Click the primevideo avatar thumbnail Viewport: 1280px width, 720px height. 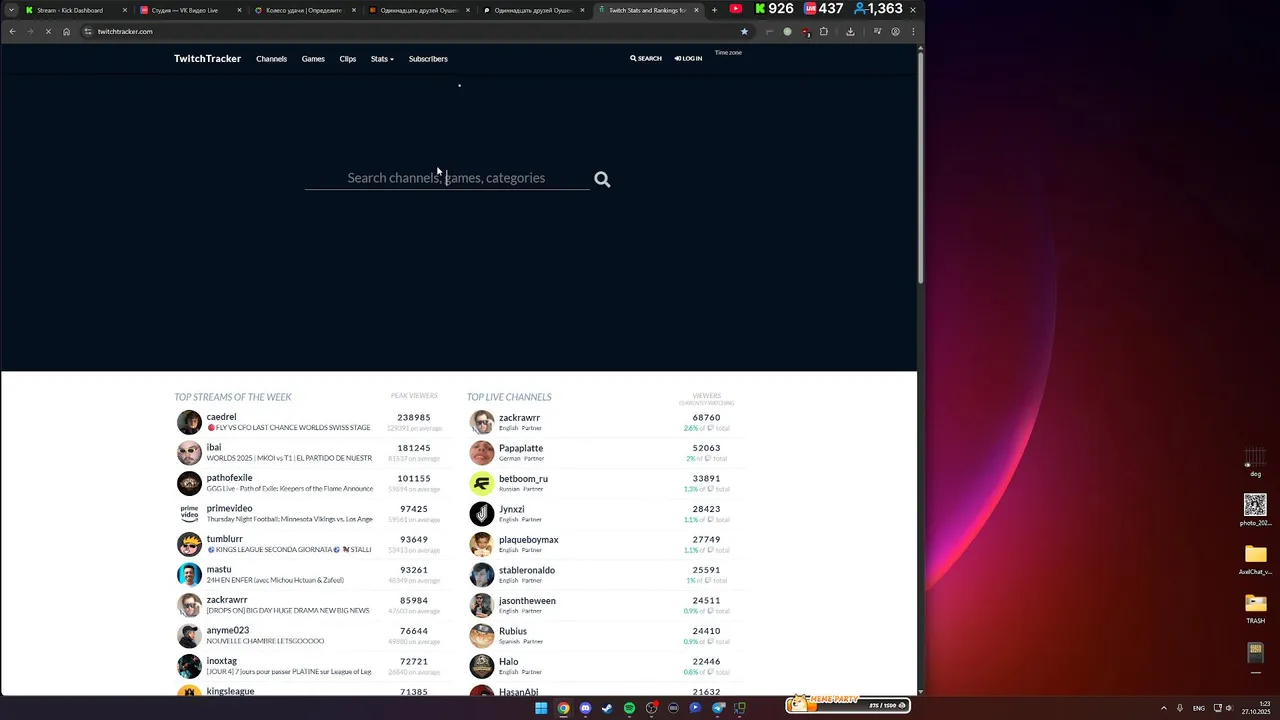coord(189,513)
